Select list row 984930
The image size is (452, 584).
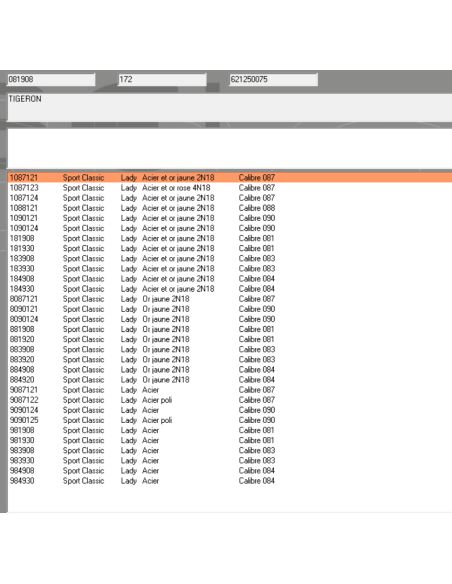230,480
